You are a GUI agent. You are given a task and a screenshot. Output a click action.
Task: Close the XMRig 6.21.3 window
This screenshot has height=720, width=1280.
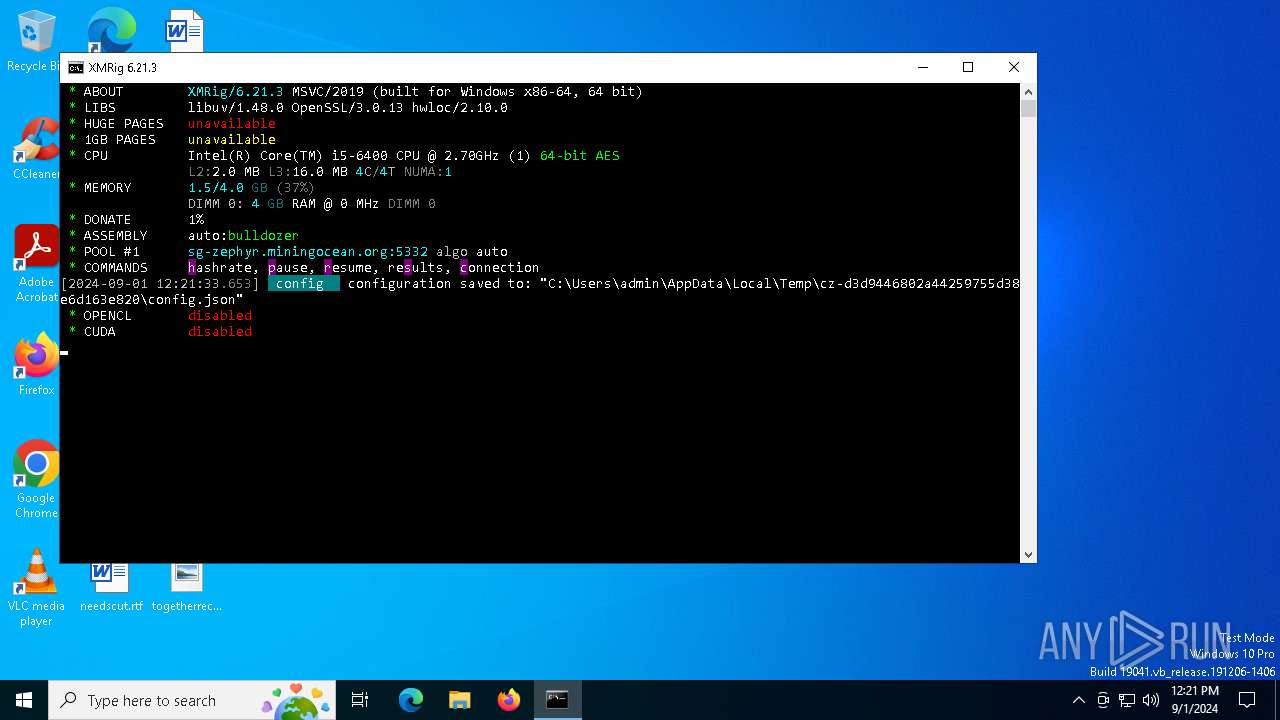coord(1014,68)
